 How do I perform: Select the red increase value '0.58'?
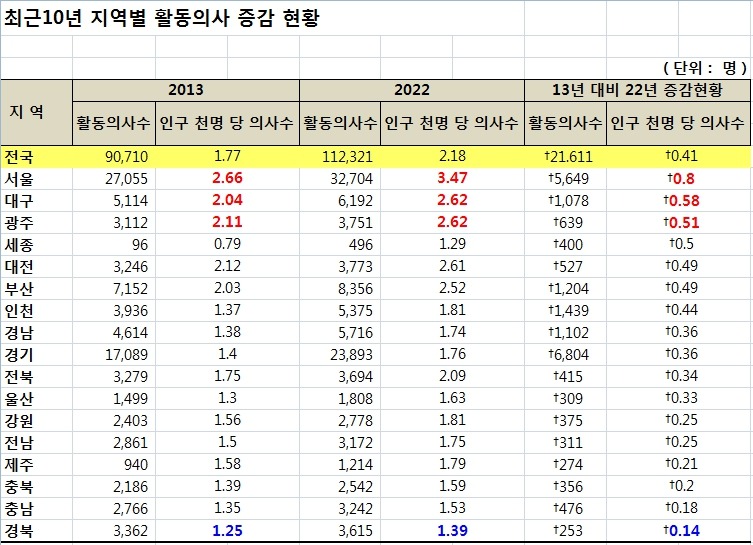point(681,201)
